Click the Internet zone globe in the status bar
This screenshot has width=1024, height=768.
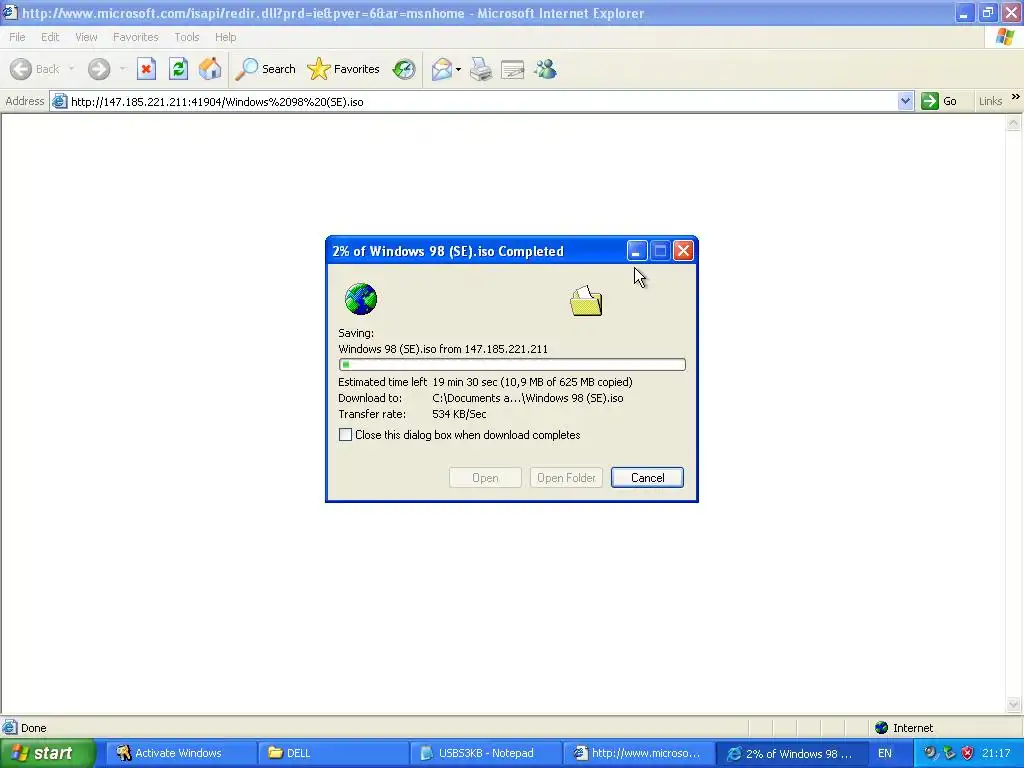point(882,728)
